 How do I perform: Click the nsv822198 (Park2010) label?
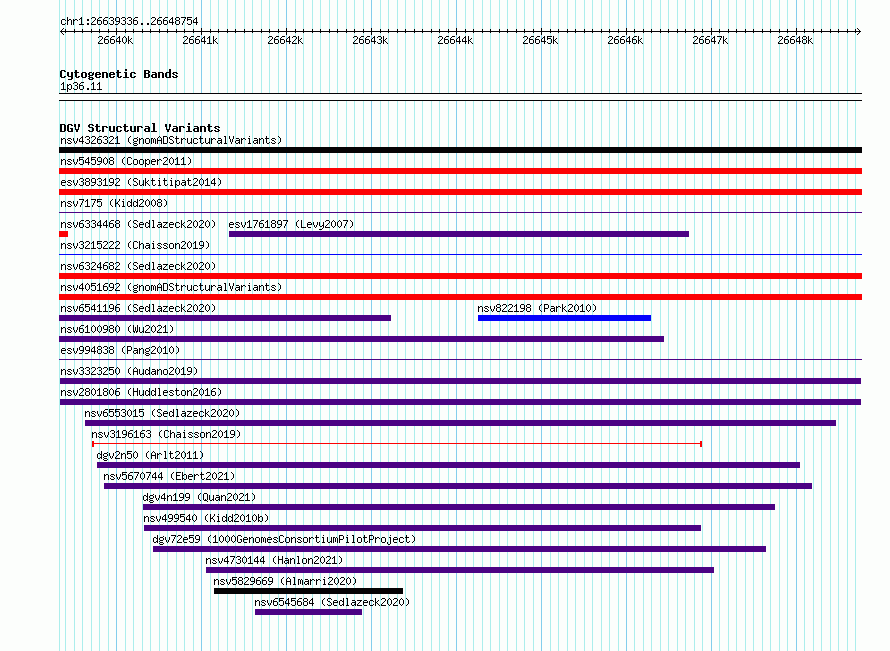pos(537,308)
